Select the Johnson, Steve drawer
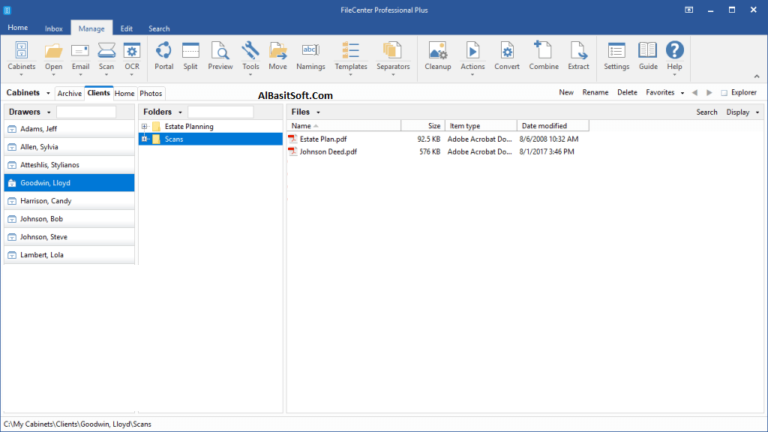The image size is (768, 432). click(69, 237)
